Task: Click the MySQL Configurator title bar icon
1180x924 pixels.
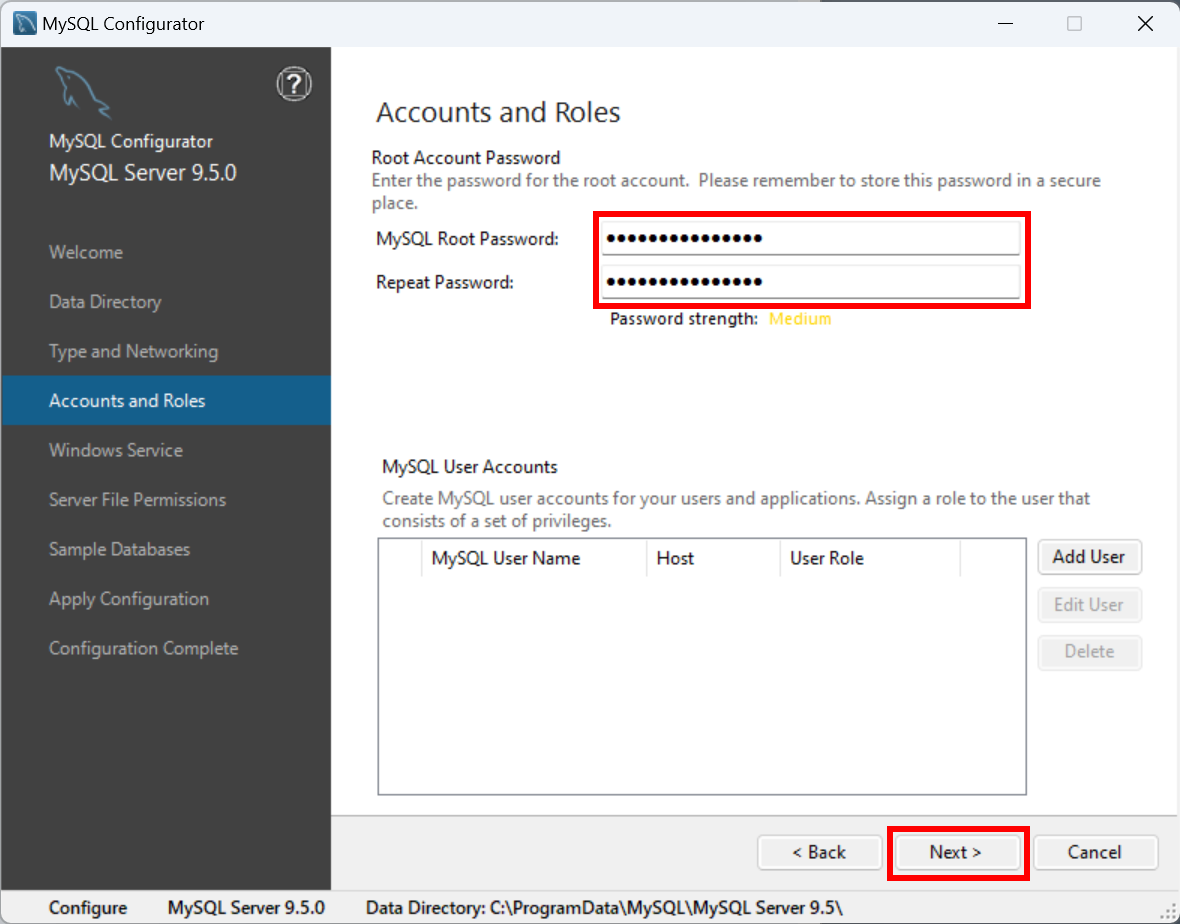Action: click(25, 23)
